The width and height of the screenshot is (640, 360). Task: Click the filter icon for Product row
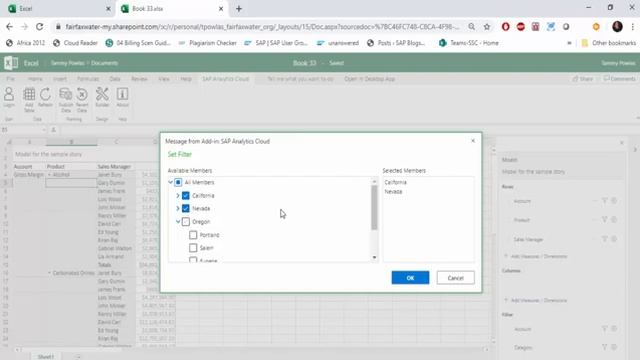(x=604, y=220)
